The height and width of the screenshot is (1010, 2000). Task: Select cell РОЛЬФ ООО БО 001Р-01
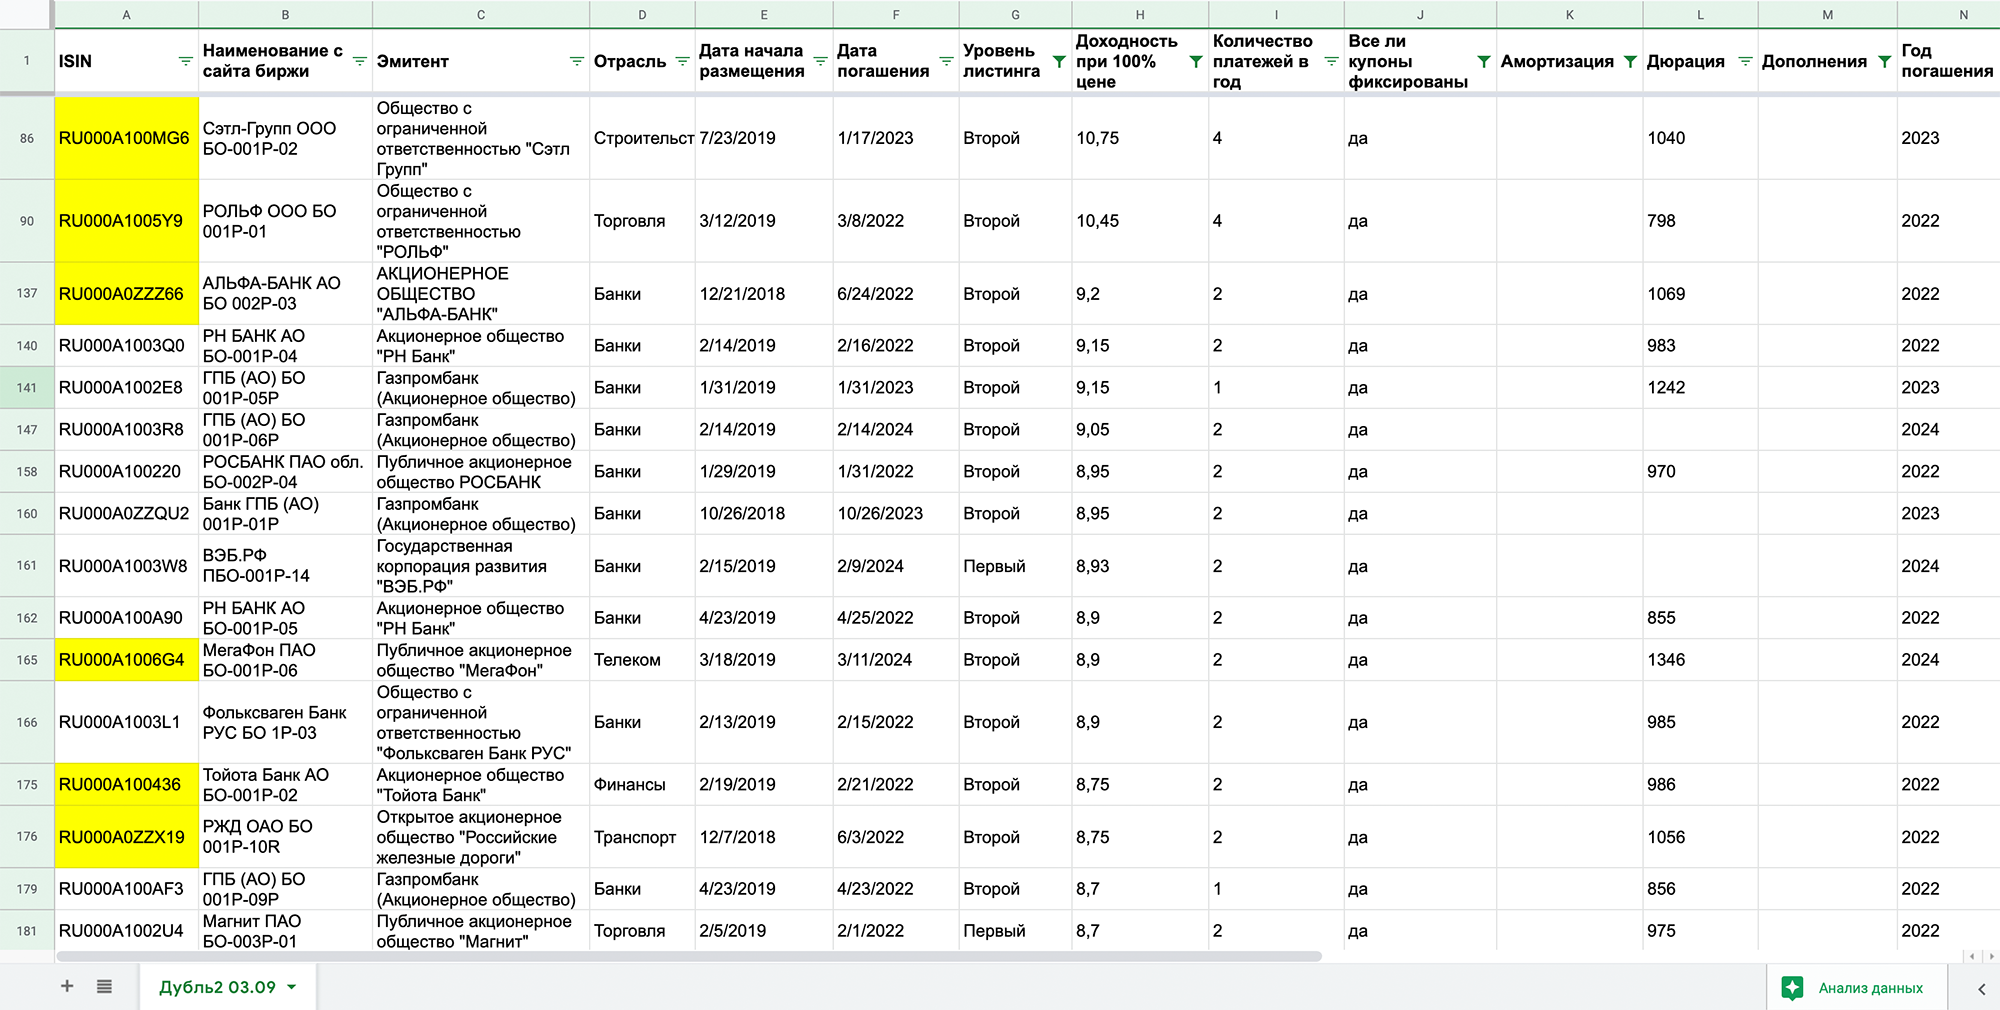pos(285,221)
